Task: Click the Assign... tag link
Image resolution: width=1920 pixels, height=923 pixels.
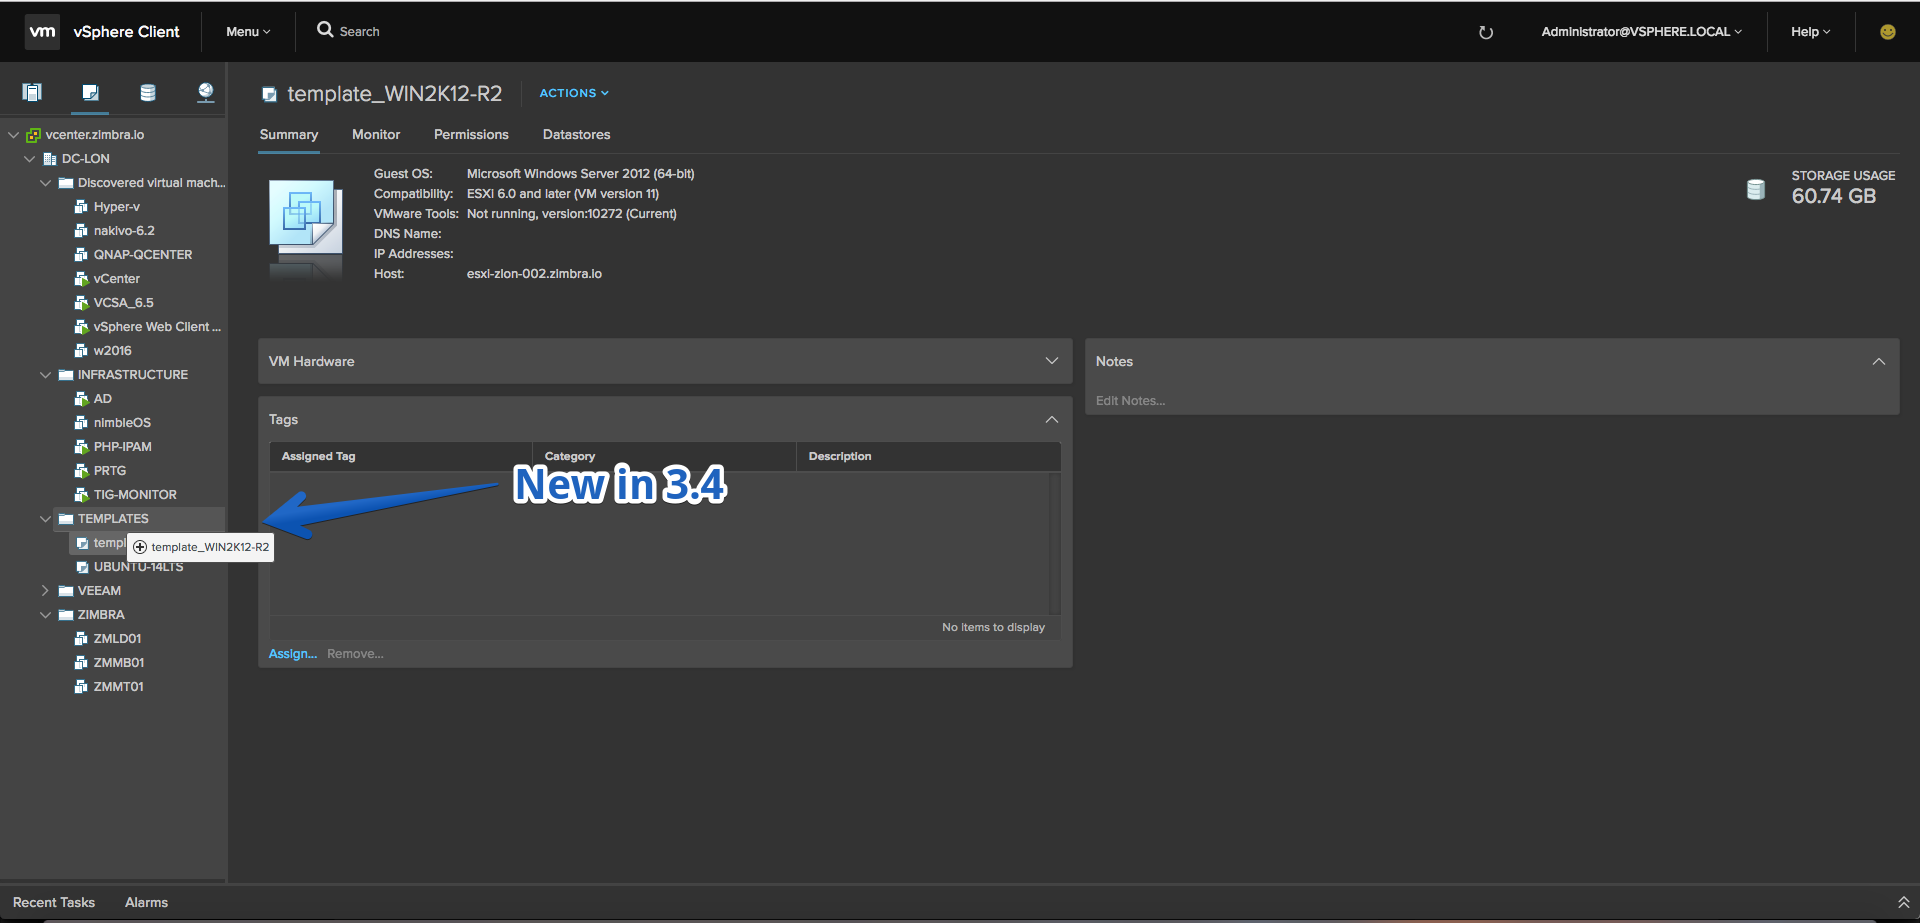Action: point(293,654)
